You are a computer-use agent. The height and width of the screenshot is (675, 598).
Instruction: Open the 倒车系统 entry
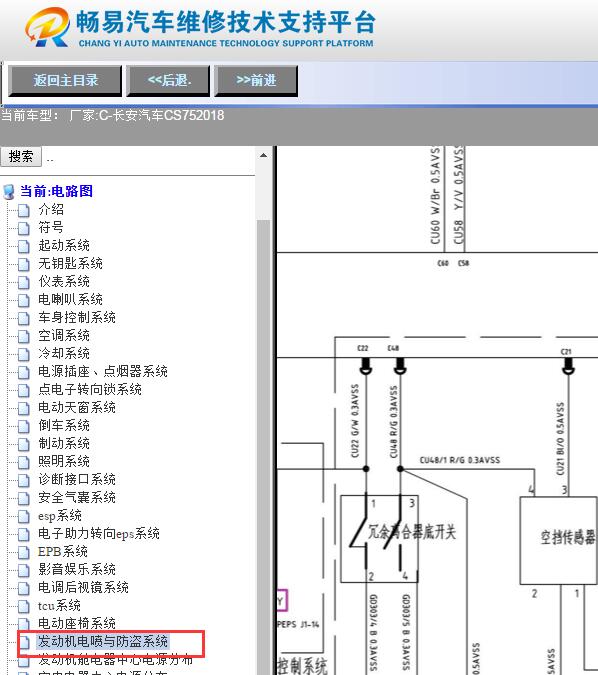pyautogui.click(x=64, y=426)
